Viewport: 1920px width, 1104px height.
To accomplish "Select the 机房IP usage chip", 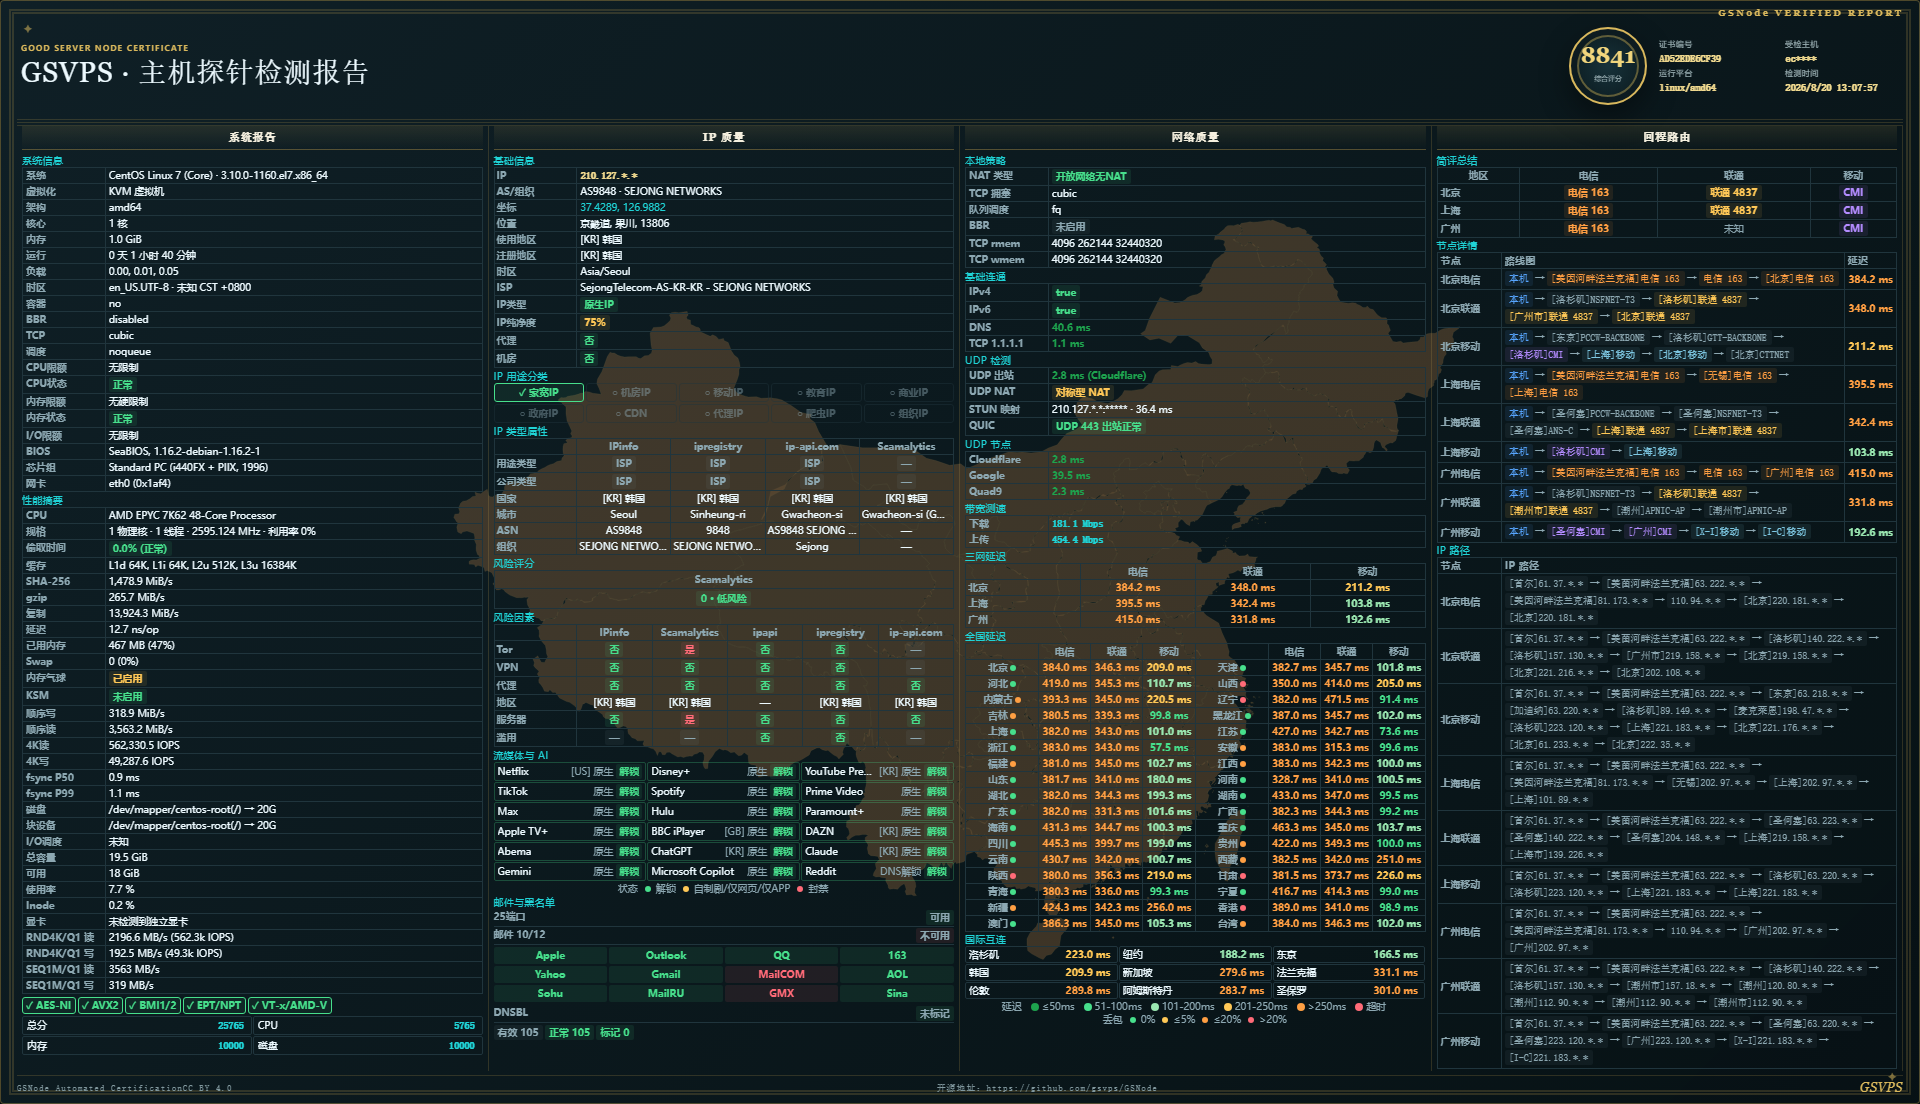I will click(631, 393).
